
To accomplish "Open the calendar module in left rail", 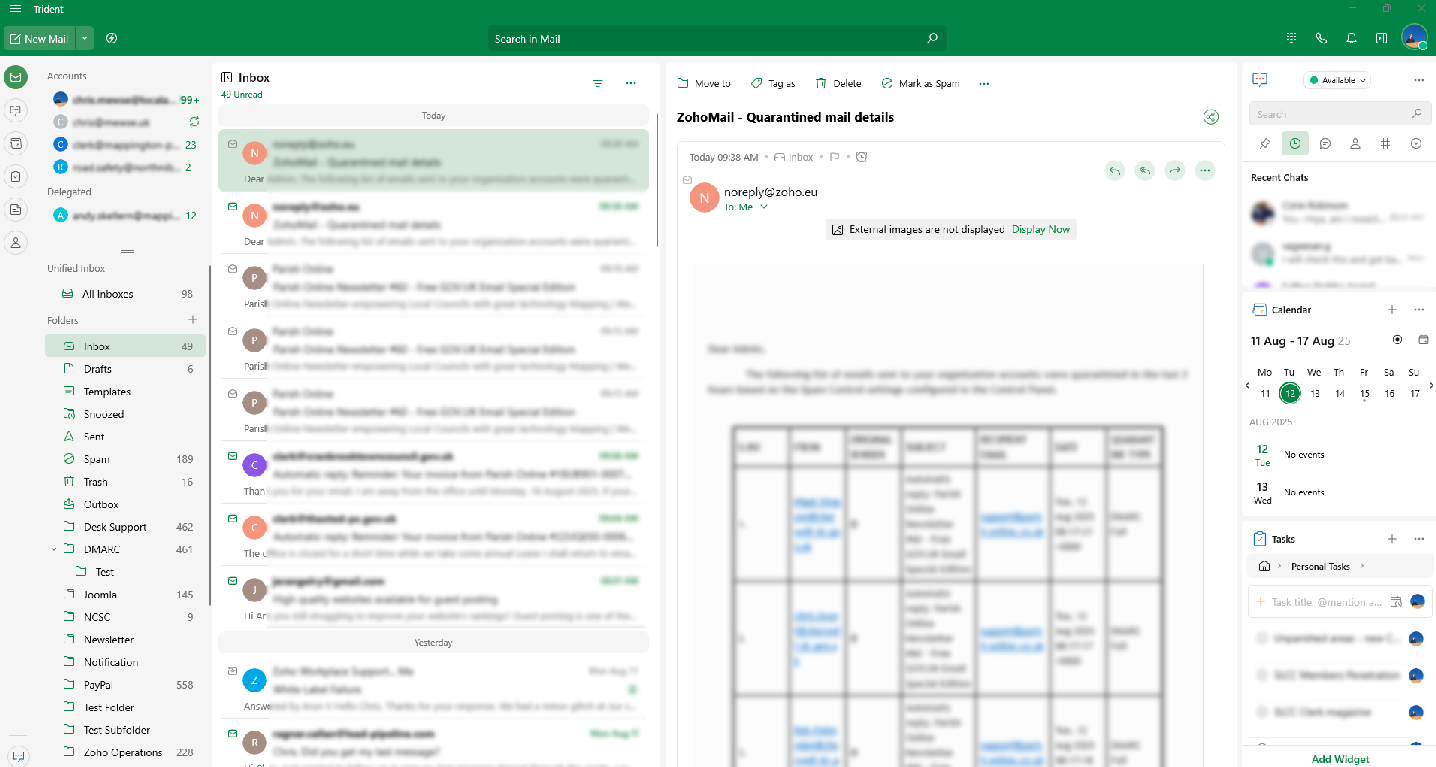I will point(15,143).
